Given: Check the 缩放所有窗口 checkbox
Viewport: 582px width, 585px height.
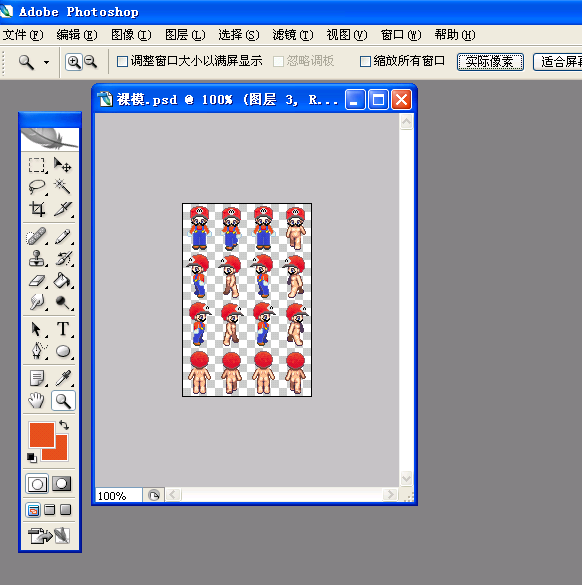Looking at the screenshot, I should pos(365,62).
